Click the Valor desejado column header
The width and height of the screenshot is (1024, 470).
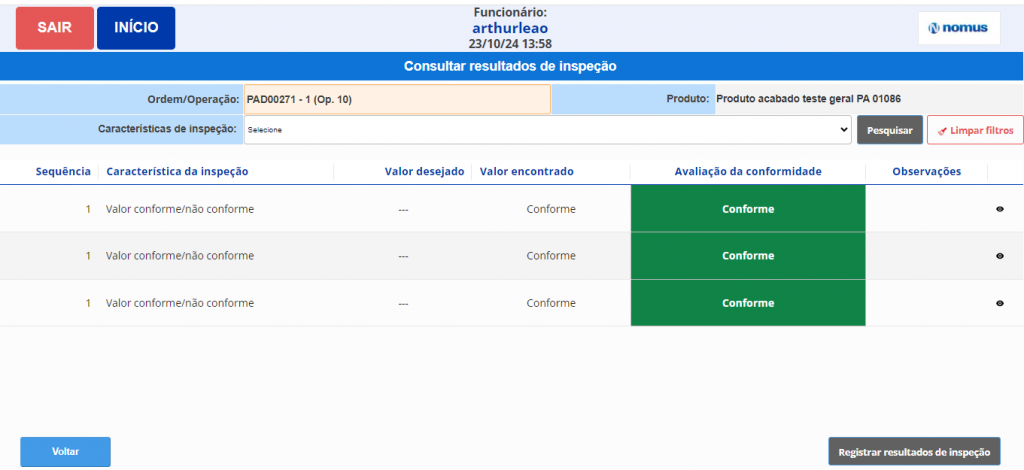424,172
